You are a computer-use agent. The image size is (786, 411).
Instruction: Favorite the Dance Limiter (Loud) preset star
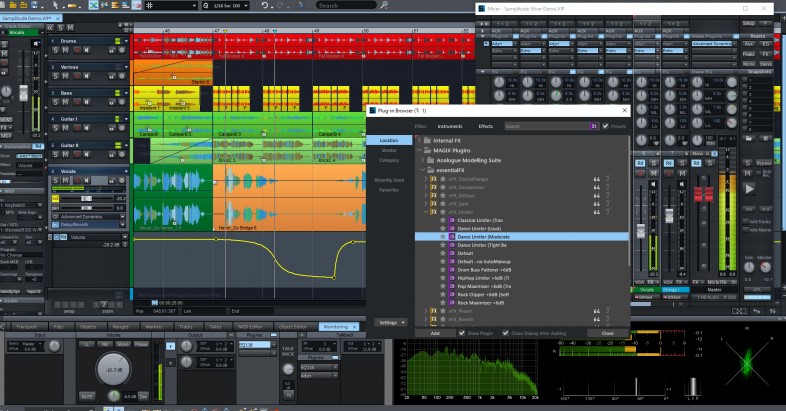click(x=443, y=228)
